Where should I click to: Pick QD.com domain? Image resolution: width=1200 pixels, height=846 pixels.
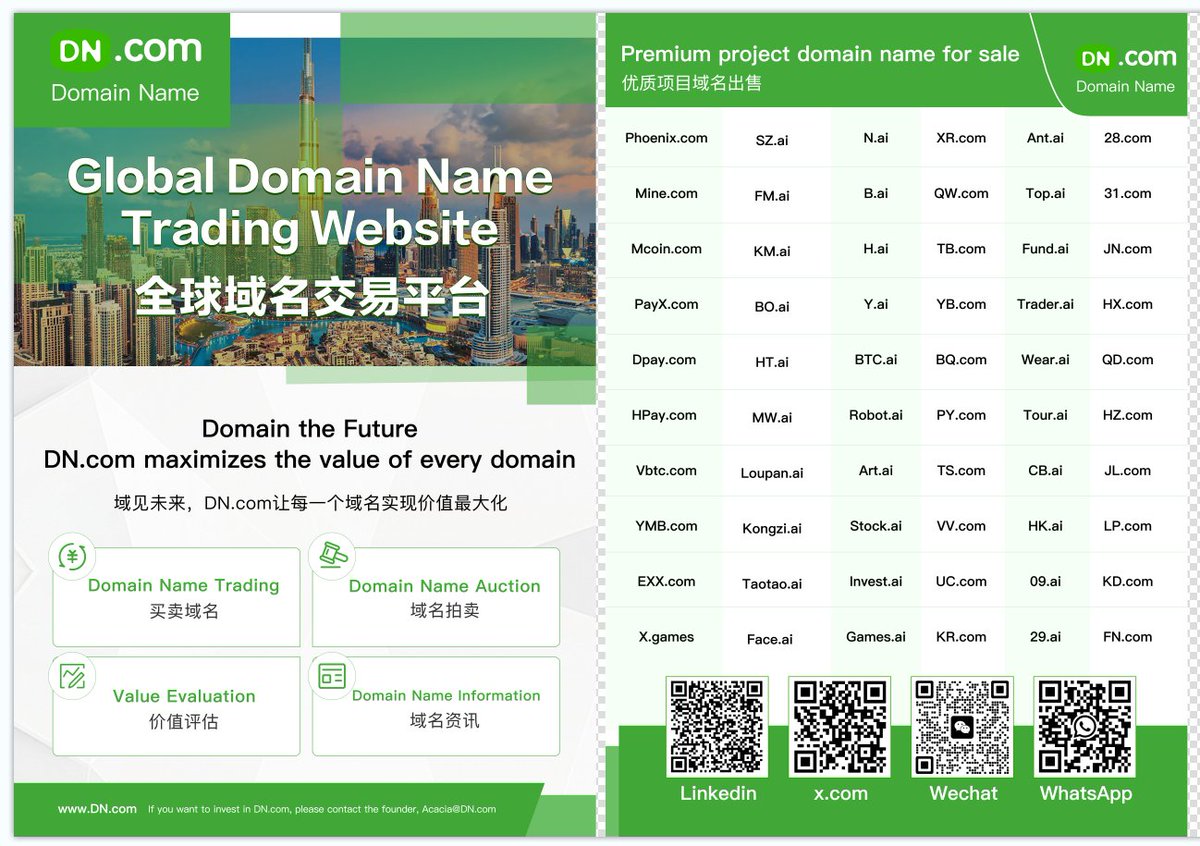point(1127,360)
